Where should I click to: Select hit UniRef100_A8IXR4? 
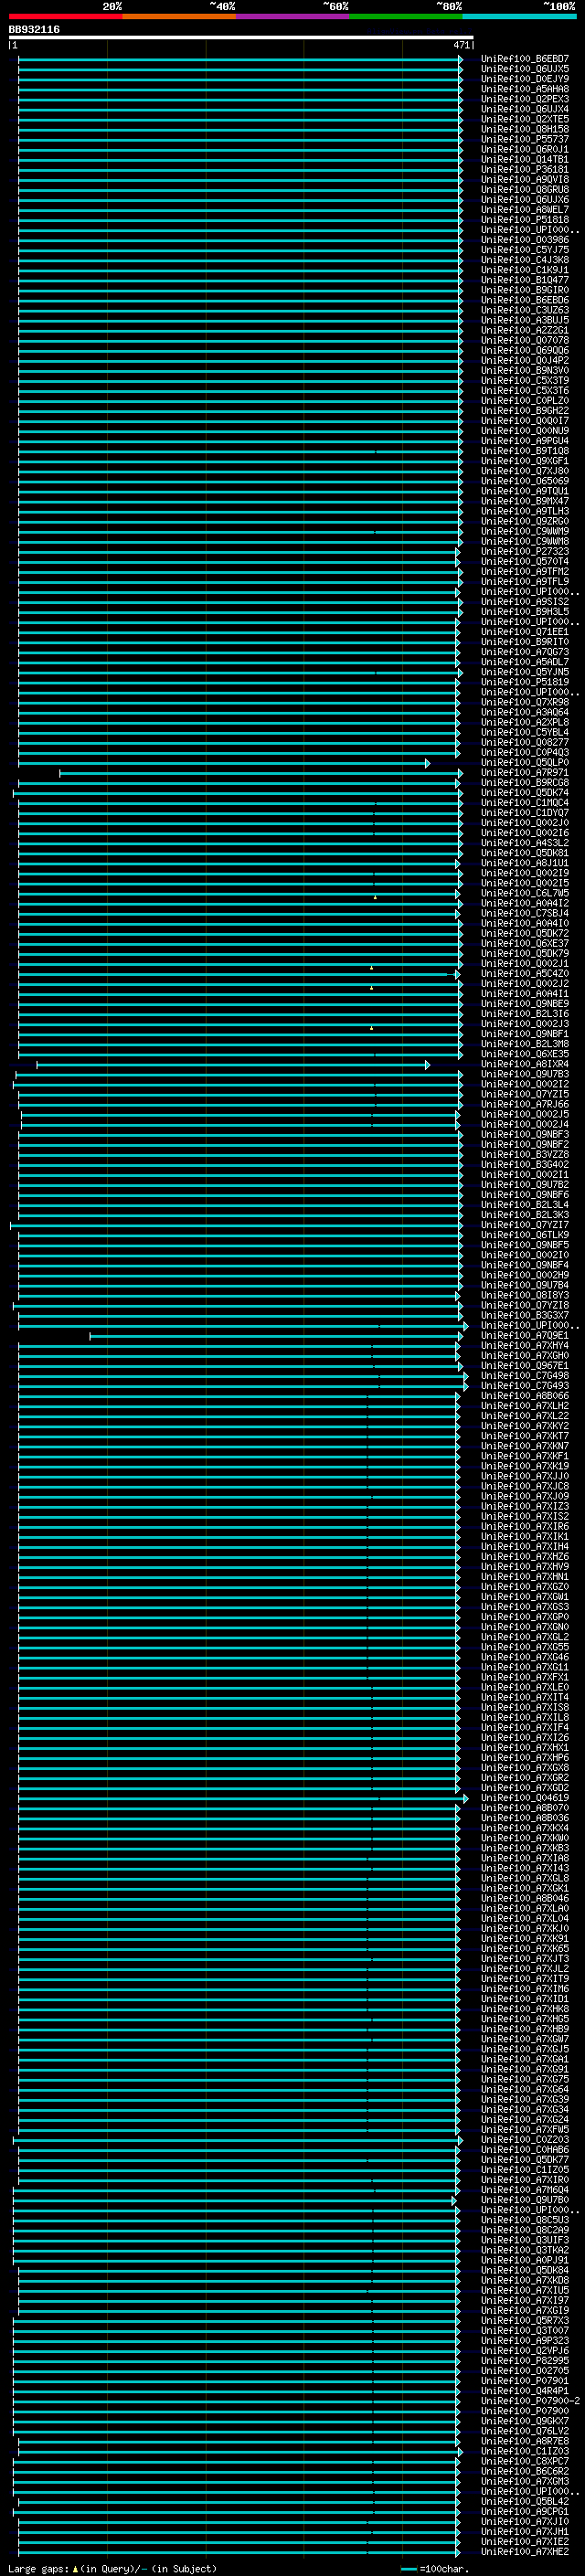coord(525,1064)
